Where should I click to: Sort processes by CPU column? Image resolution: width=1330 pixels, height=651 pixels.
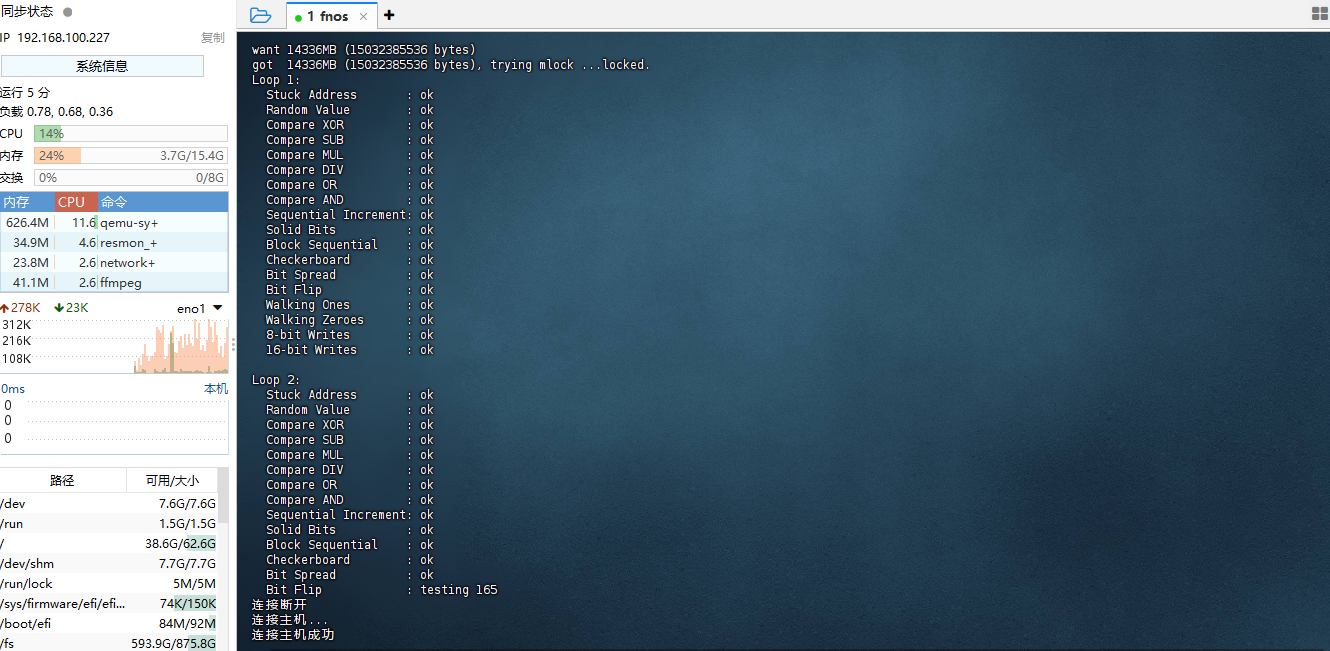(x=76, y=202)
